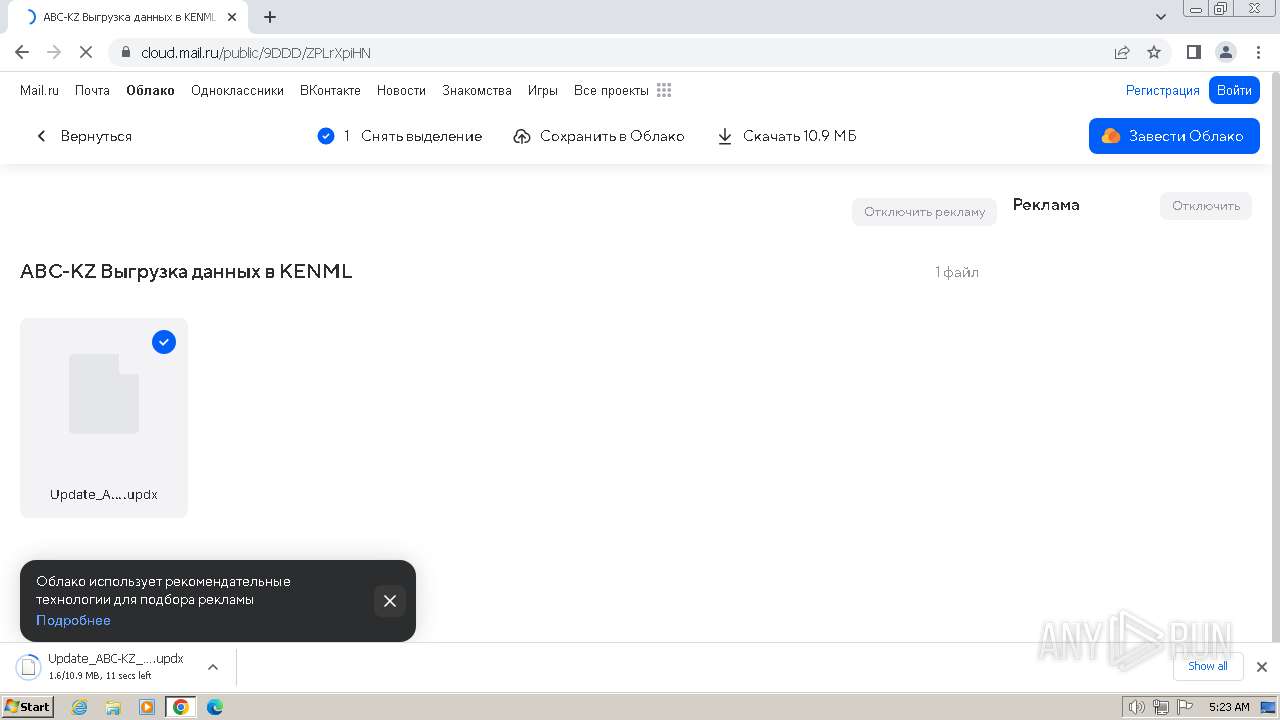
Task: Open Подробнее link in notice
Action: (73, 620)
